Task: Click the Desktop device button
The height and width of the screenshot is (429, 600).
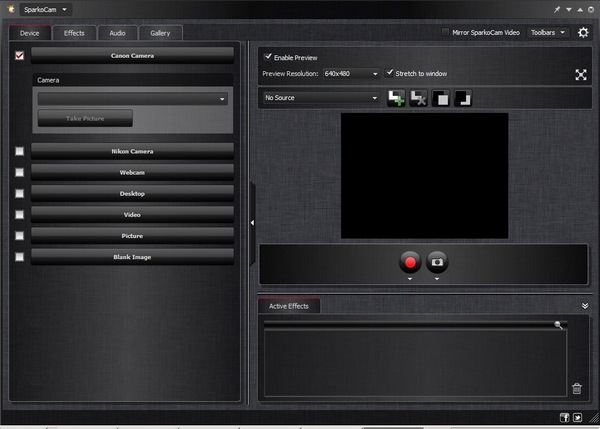Action: (132, 193)
